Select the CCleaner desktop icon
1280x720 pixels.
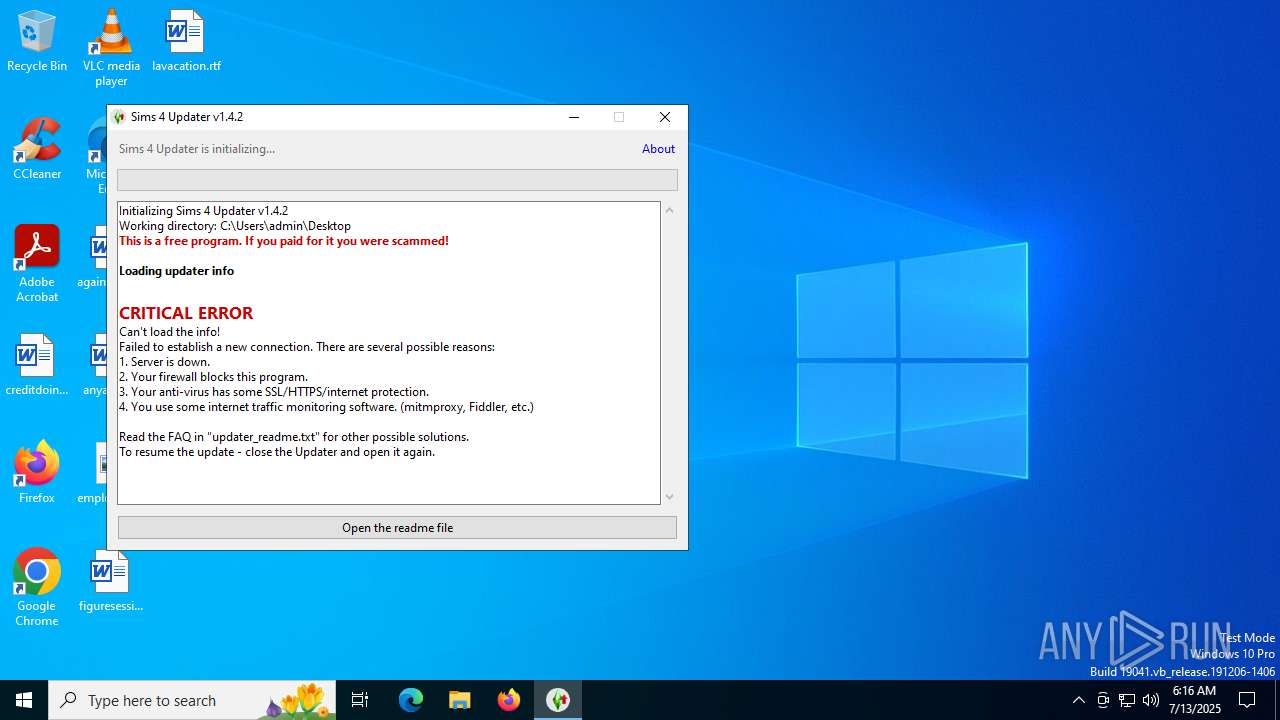[x=37, y=149]
